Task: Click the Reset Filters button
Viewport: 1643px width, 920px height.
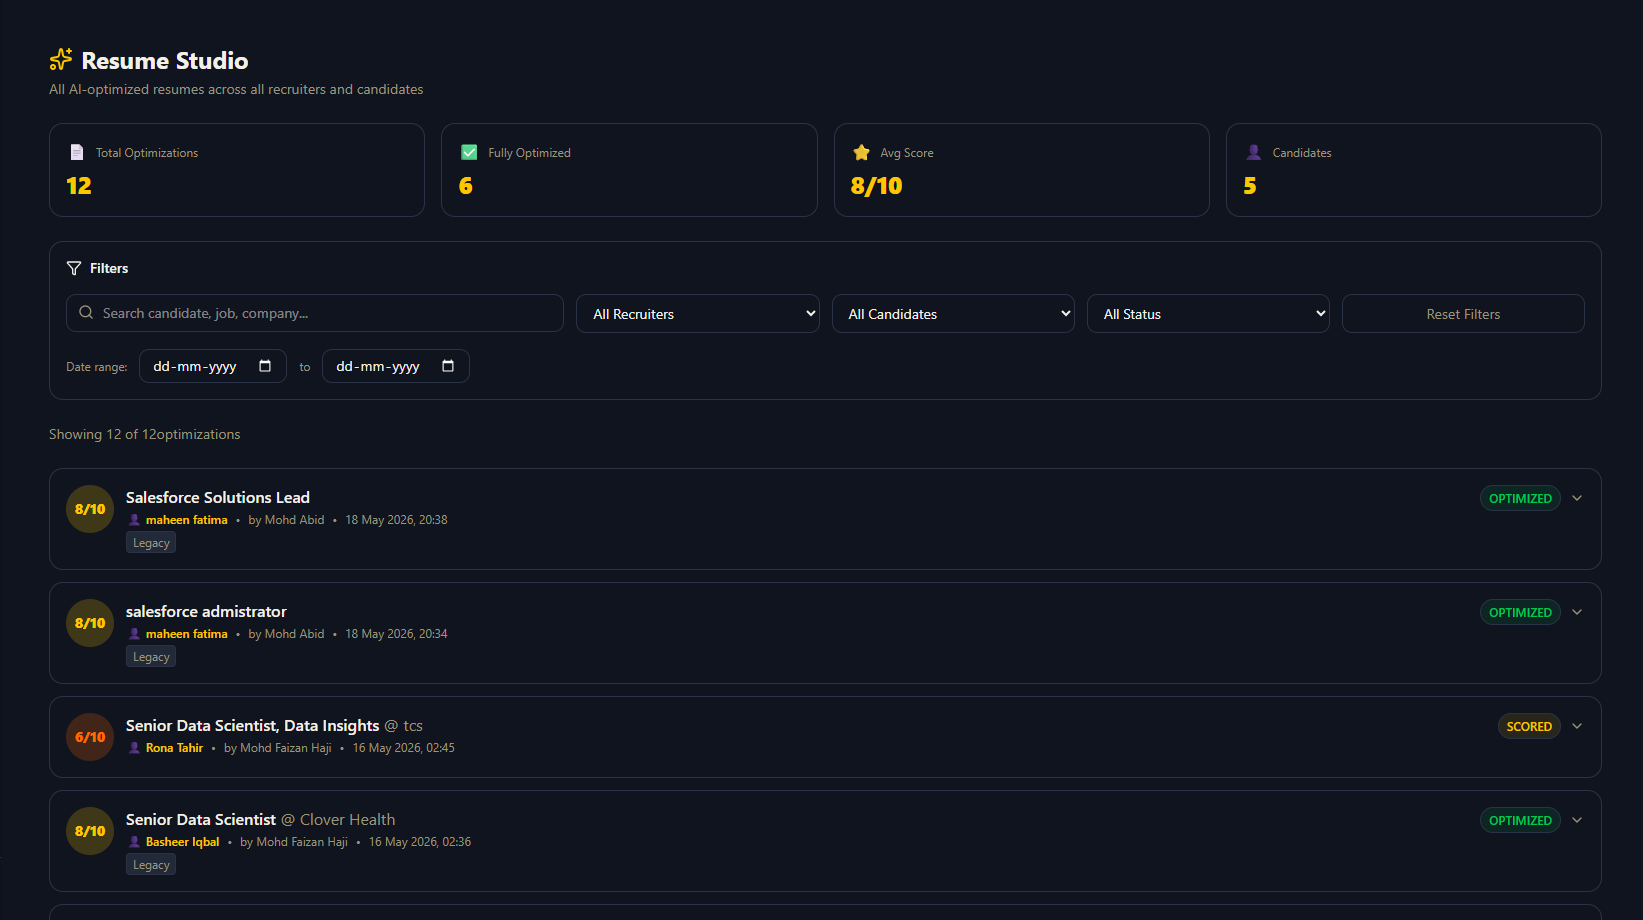Action: pos(1463,313)
